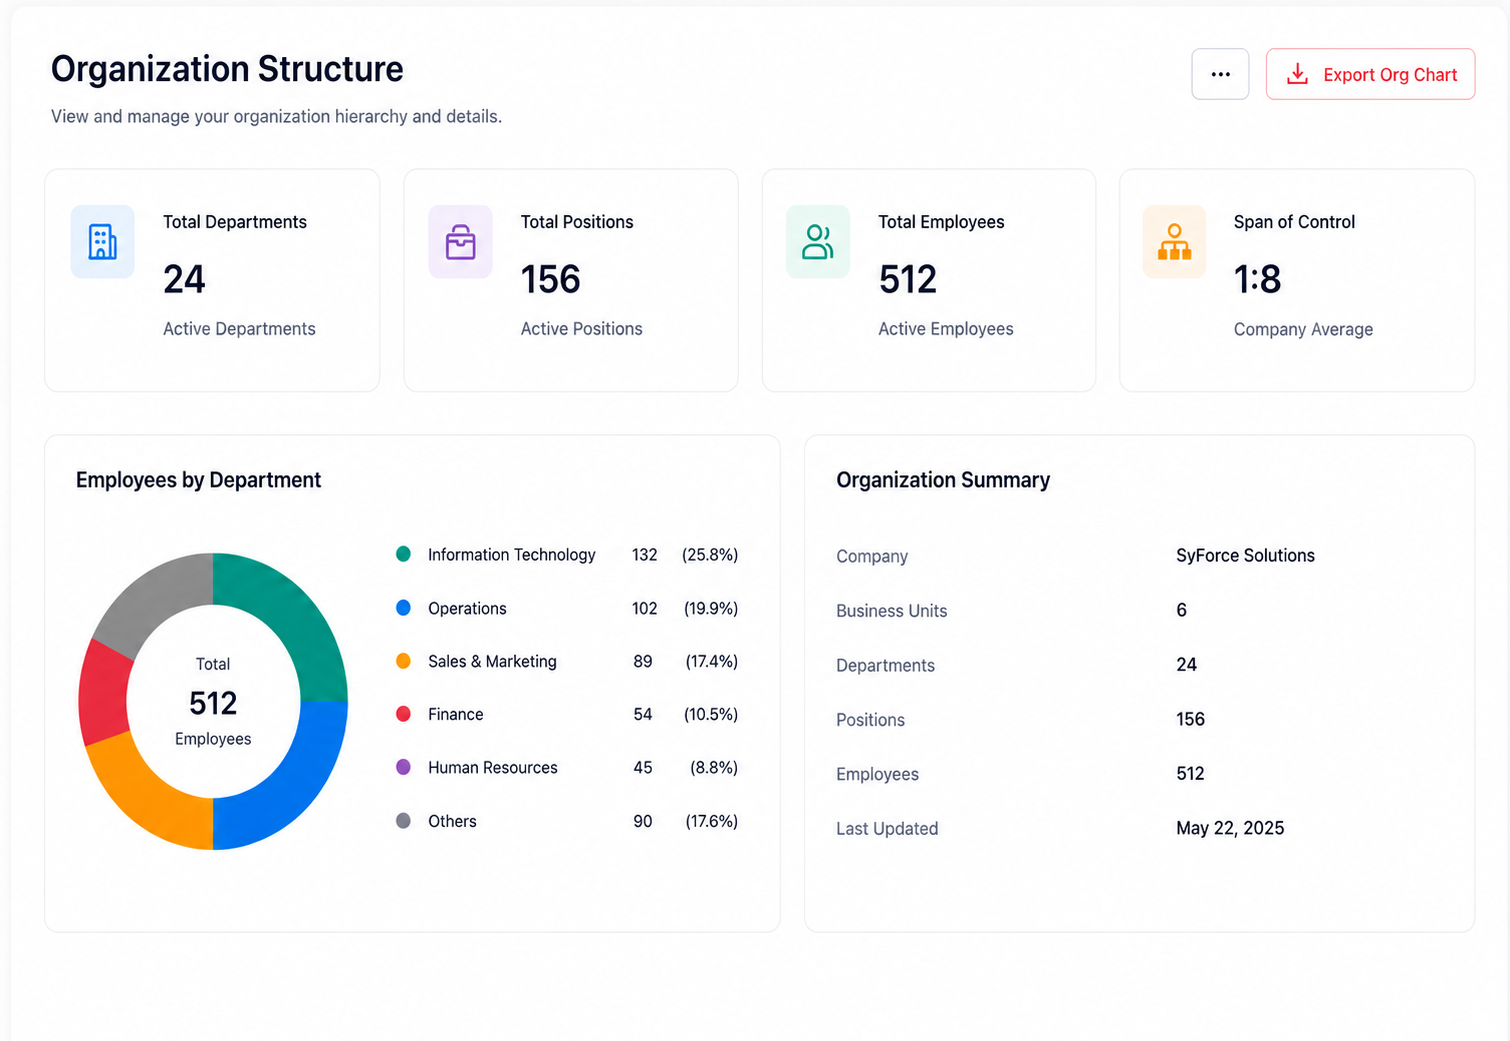Click the download icon in the Export button
Screen dimensions: 1510x1041
[x=1297, y=74]
